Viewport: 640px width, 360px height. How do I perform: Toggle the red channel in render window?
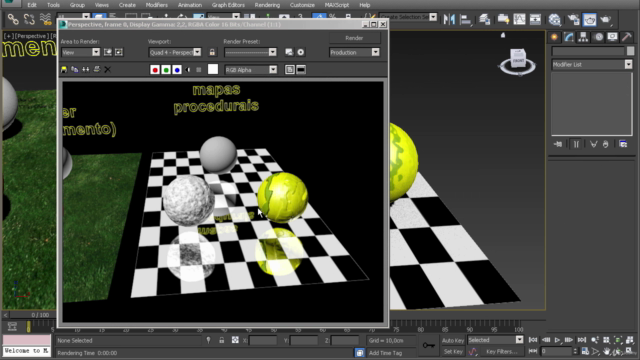(155, 70)
